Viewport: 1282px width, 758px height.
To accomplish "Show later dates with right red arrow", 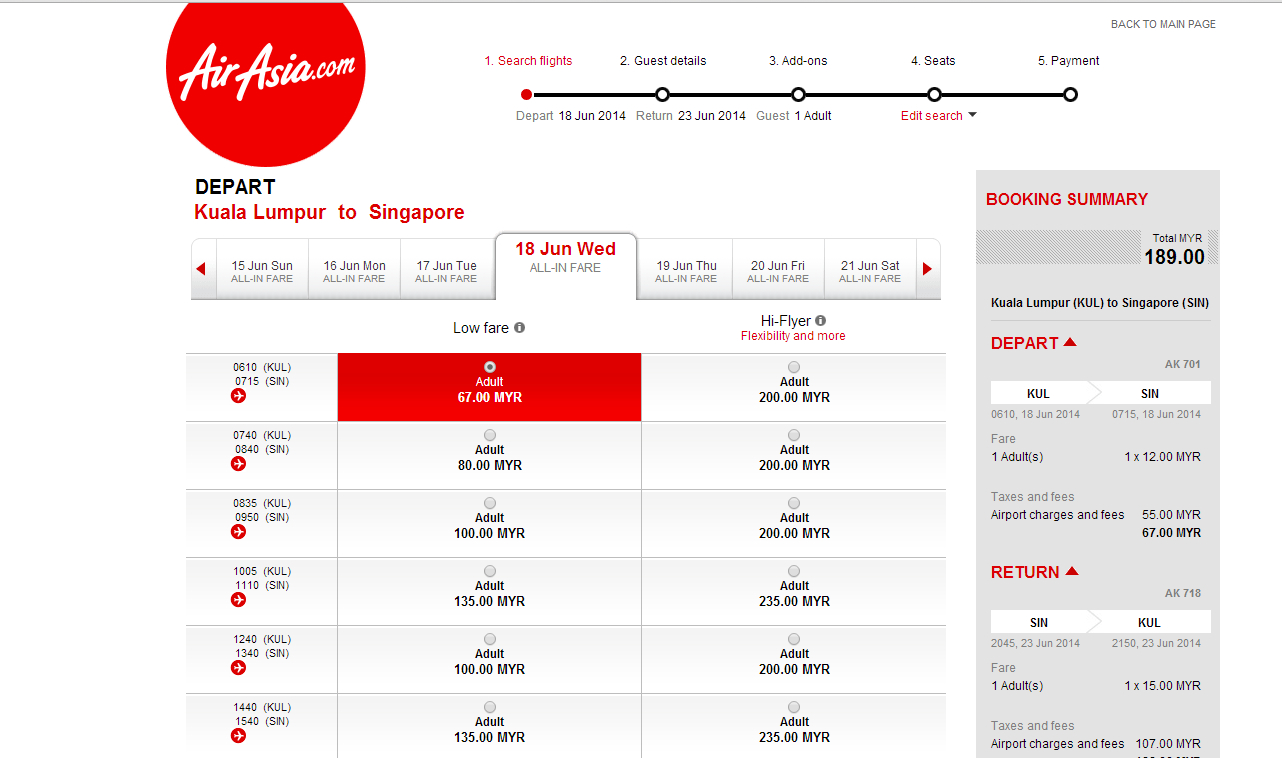I will click(x=927, y=269).
